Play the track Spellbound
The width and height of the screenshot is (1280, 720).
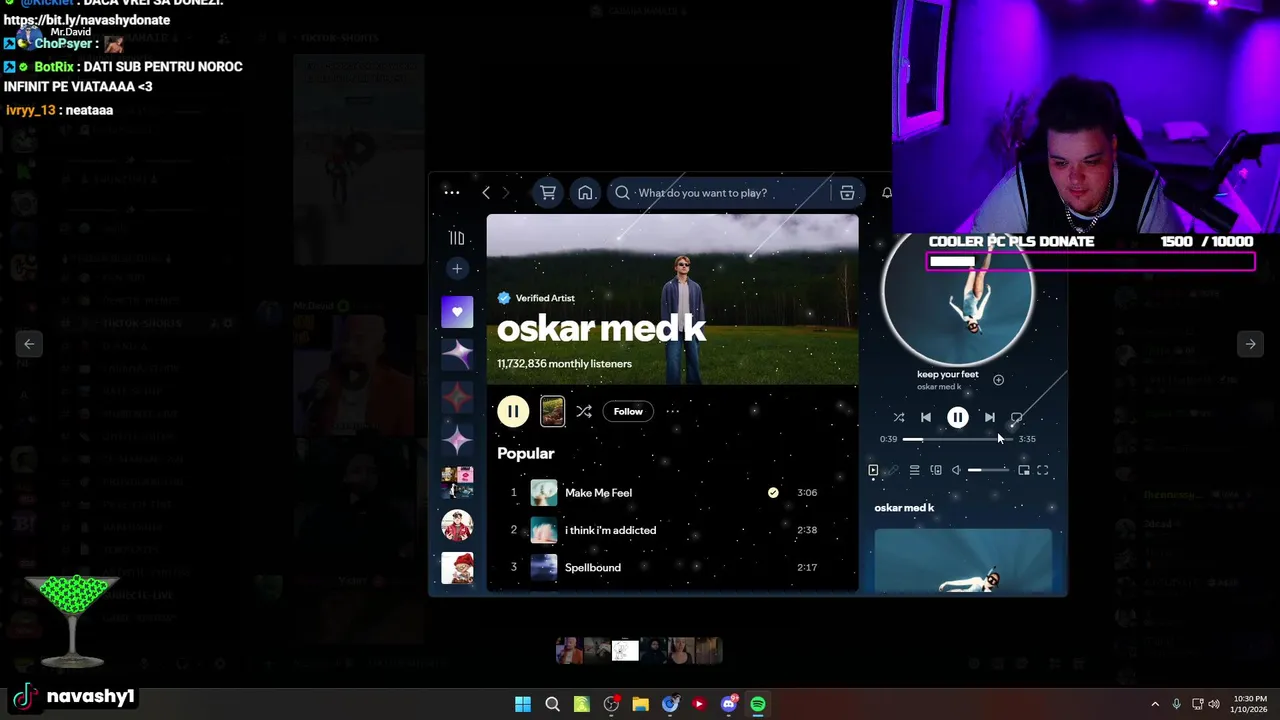click(x=593, y=567)
